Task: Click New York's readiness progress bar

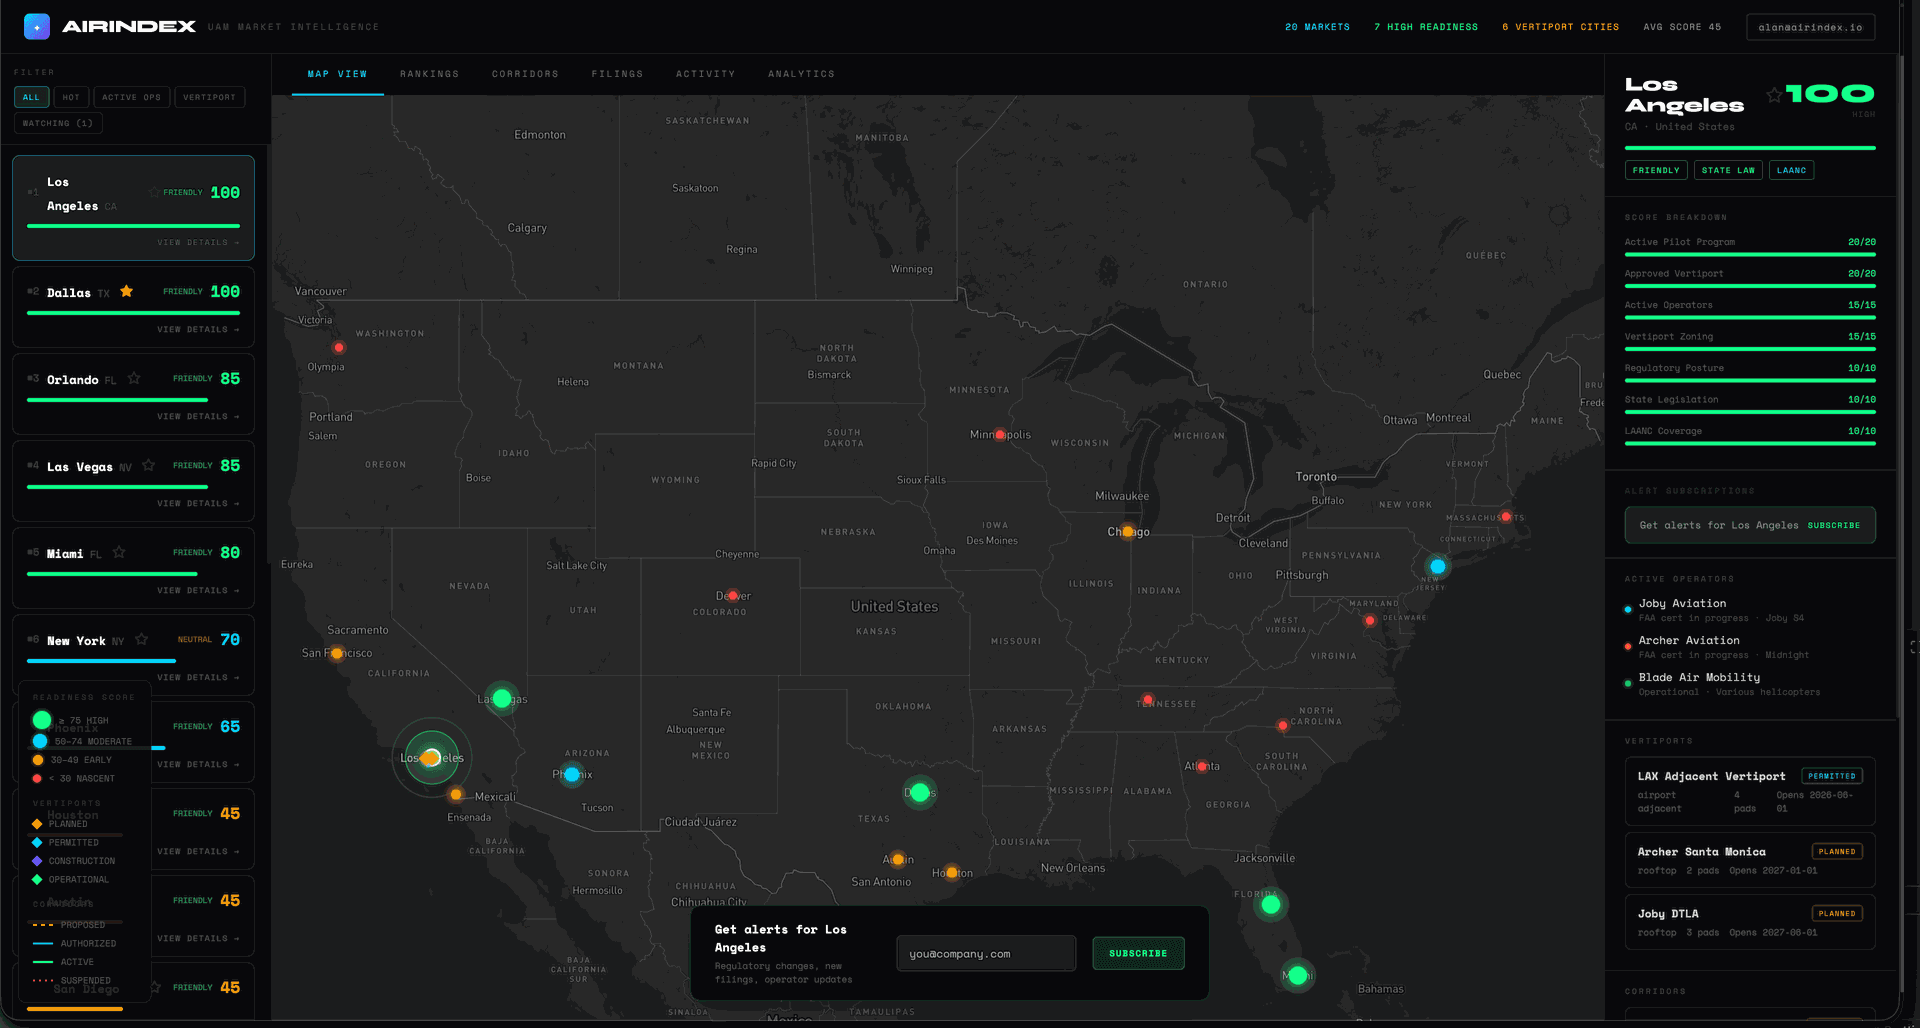Action: click(x=101, y=661)
